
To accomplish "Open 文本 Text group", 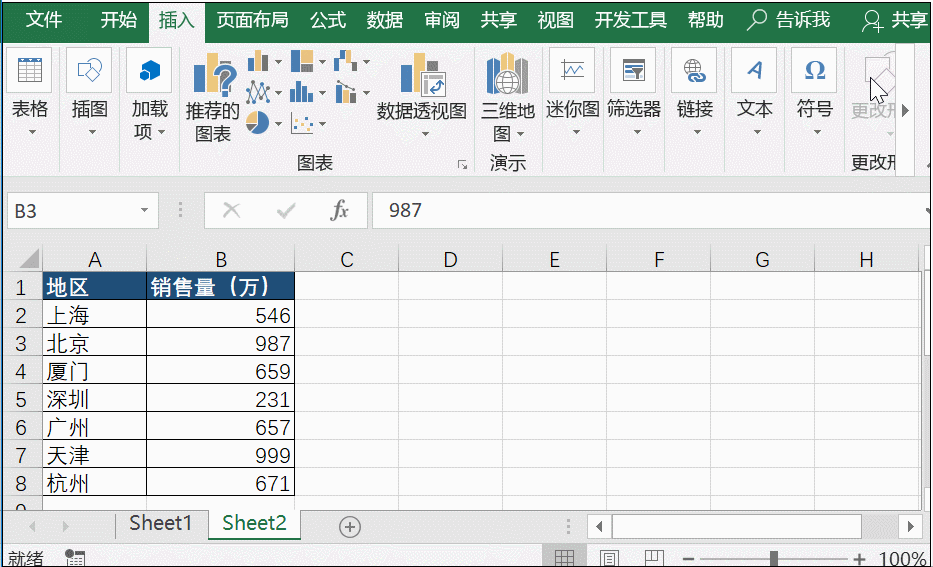I will (x=754, y=93).
